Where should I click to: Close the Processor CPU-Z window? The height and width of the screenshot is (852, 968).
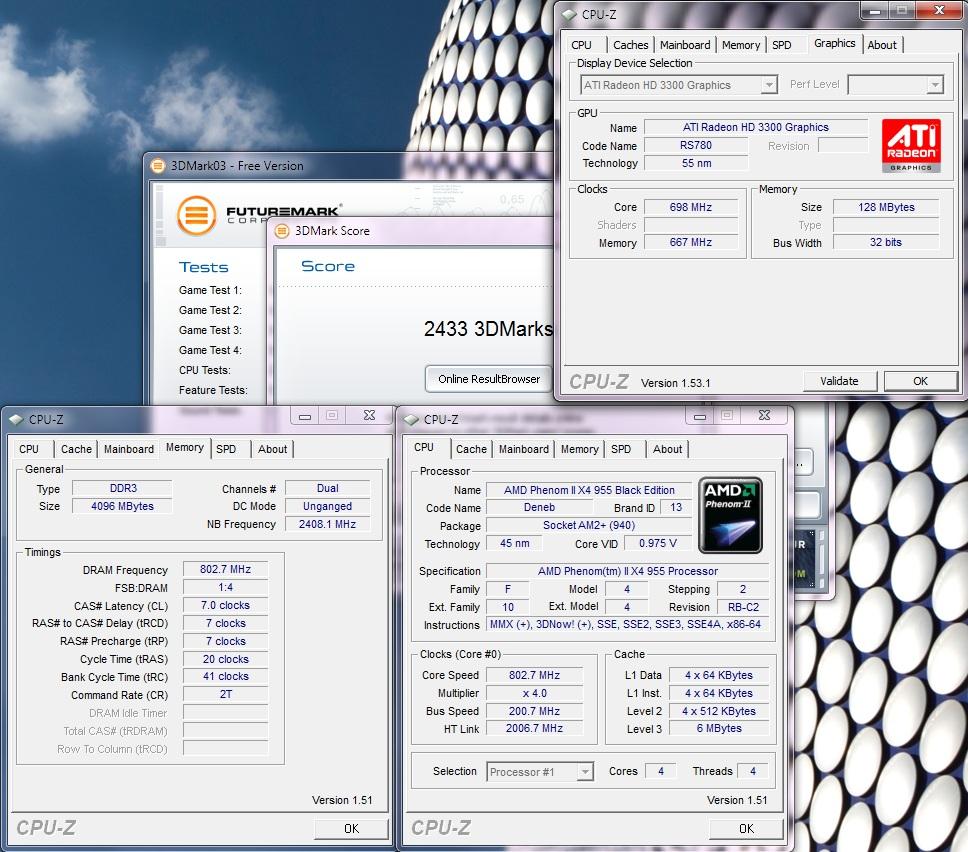coord(764,416)
